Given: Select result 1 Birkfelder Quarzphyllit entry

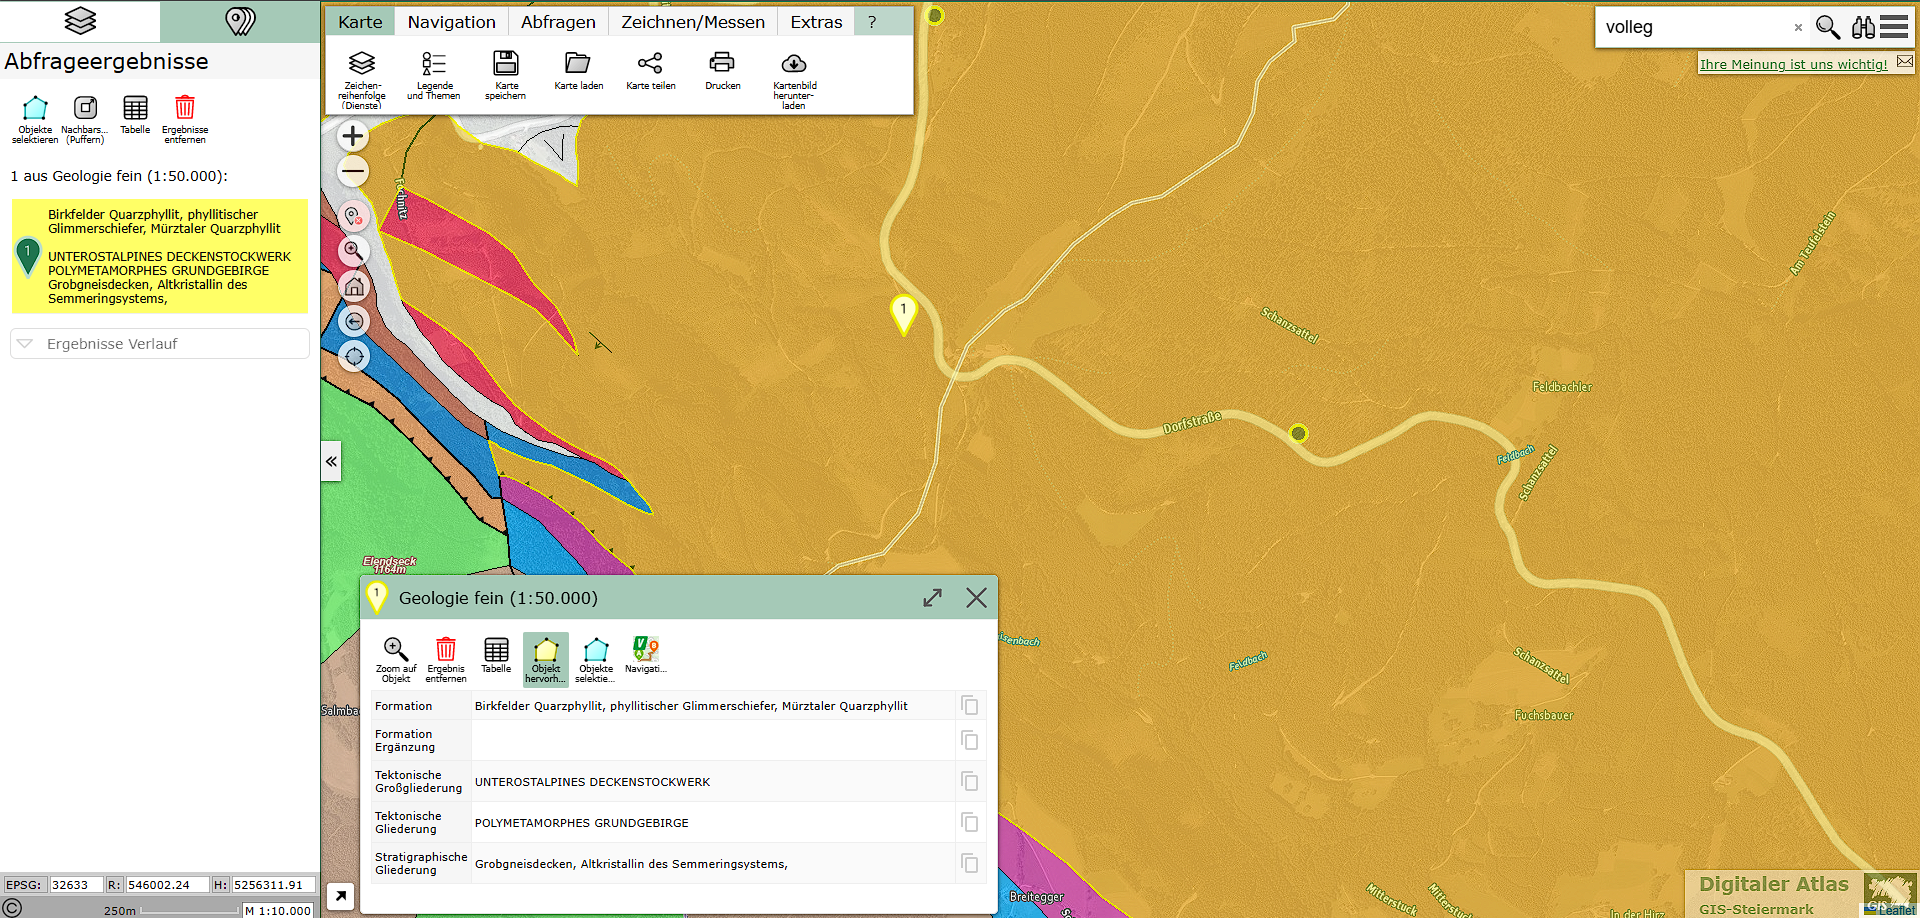Looking at the screenshot, I should coord(160,256).
